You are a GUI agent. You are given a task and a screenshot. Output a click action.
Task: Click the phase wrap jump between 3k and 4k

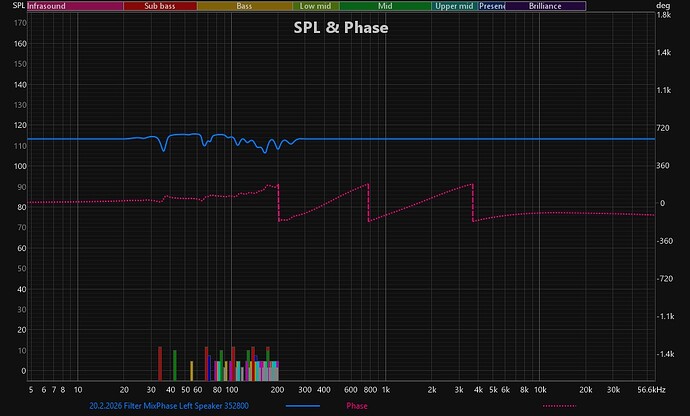pos(473,202)
